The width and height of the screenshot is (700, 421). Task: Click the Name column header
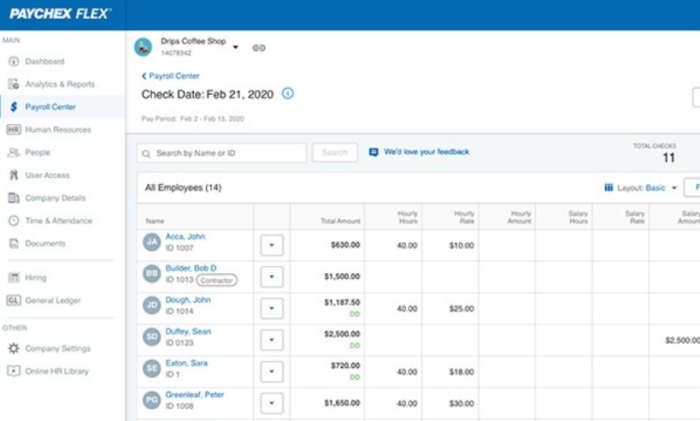point(155,221)
